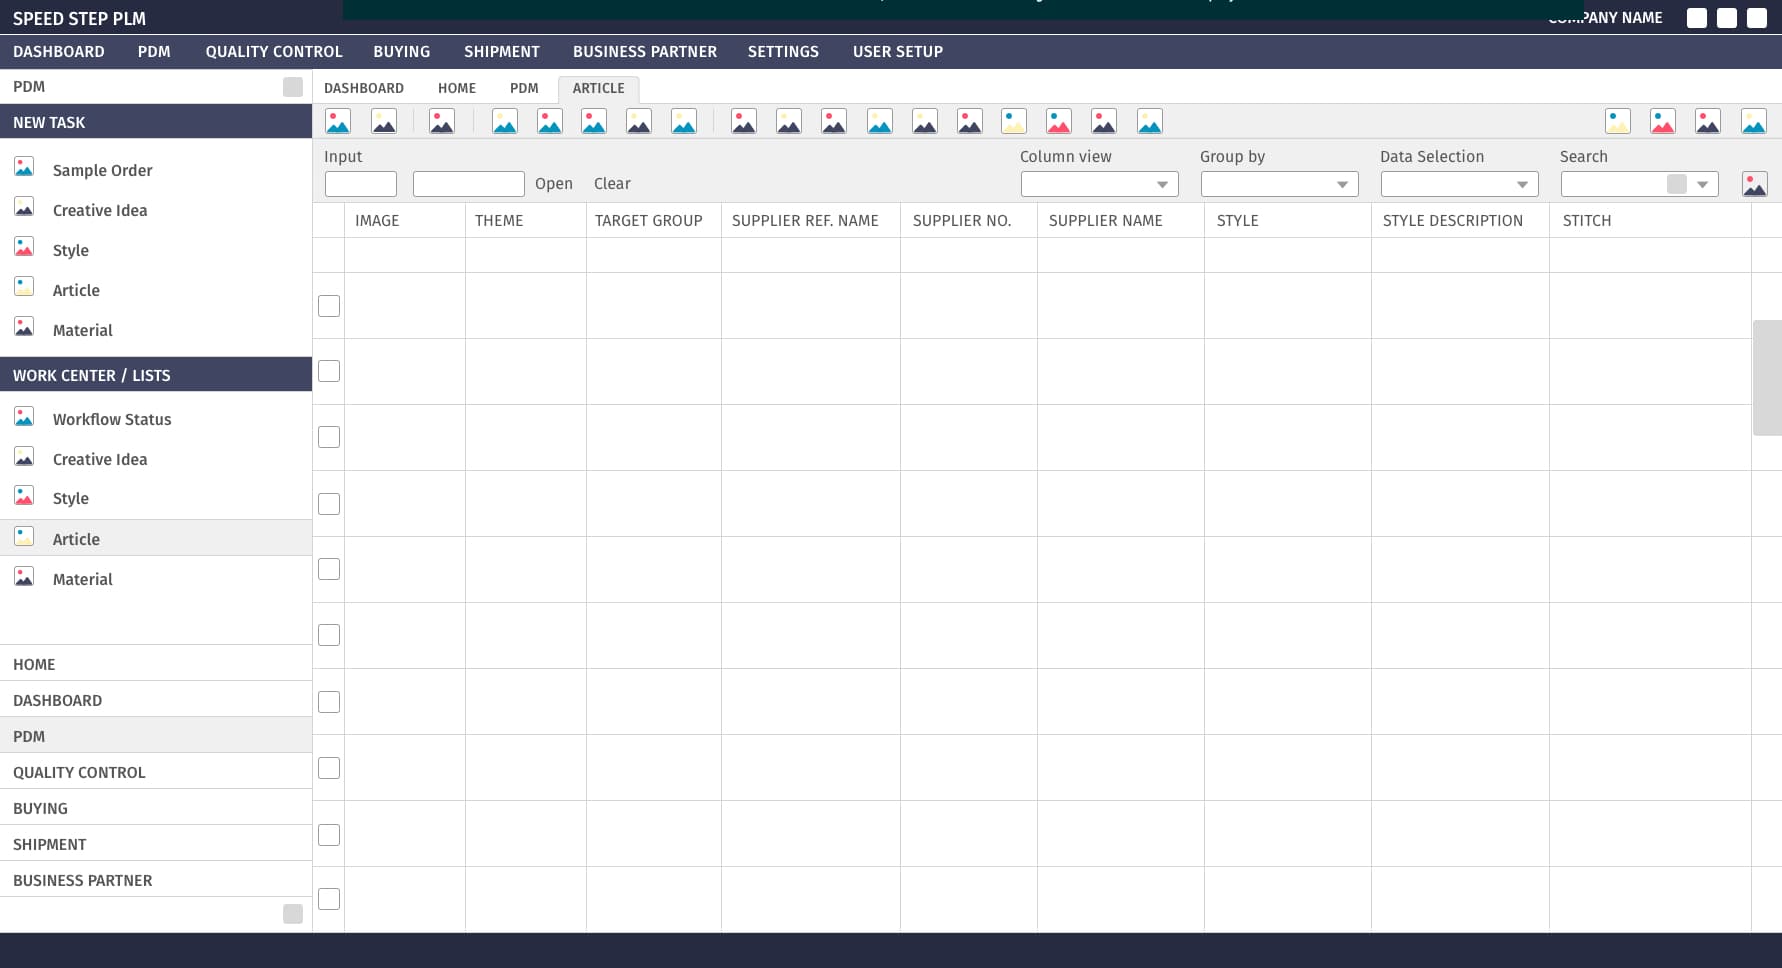Tick the last row checkbox in the table
This screenshot has height=968, width=1782.
click(329, 899)
